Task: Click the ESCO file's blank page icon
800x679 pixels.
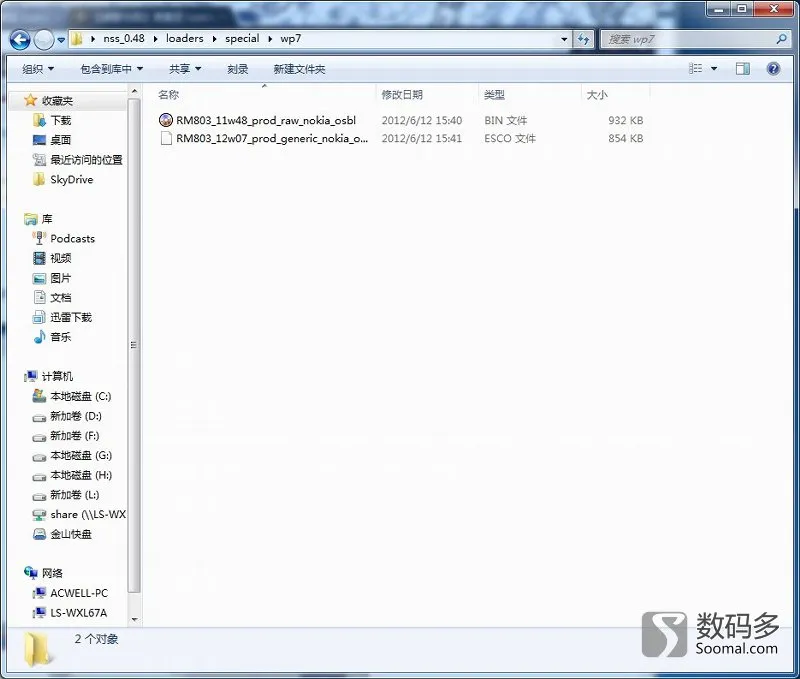Action: point(166,138)
